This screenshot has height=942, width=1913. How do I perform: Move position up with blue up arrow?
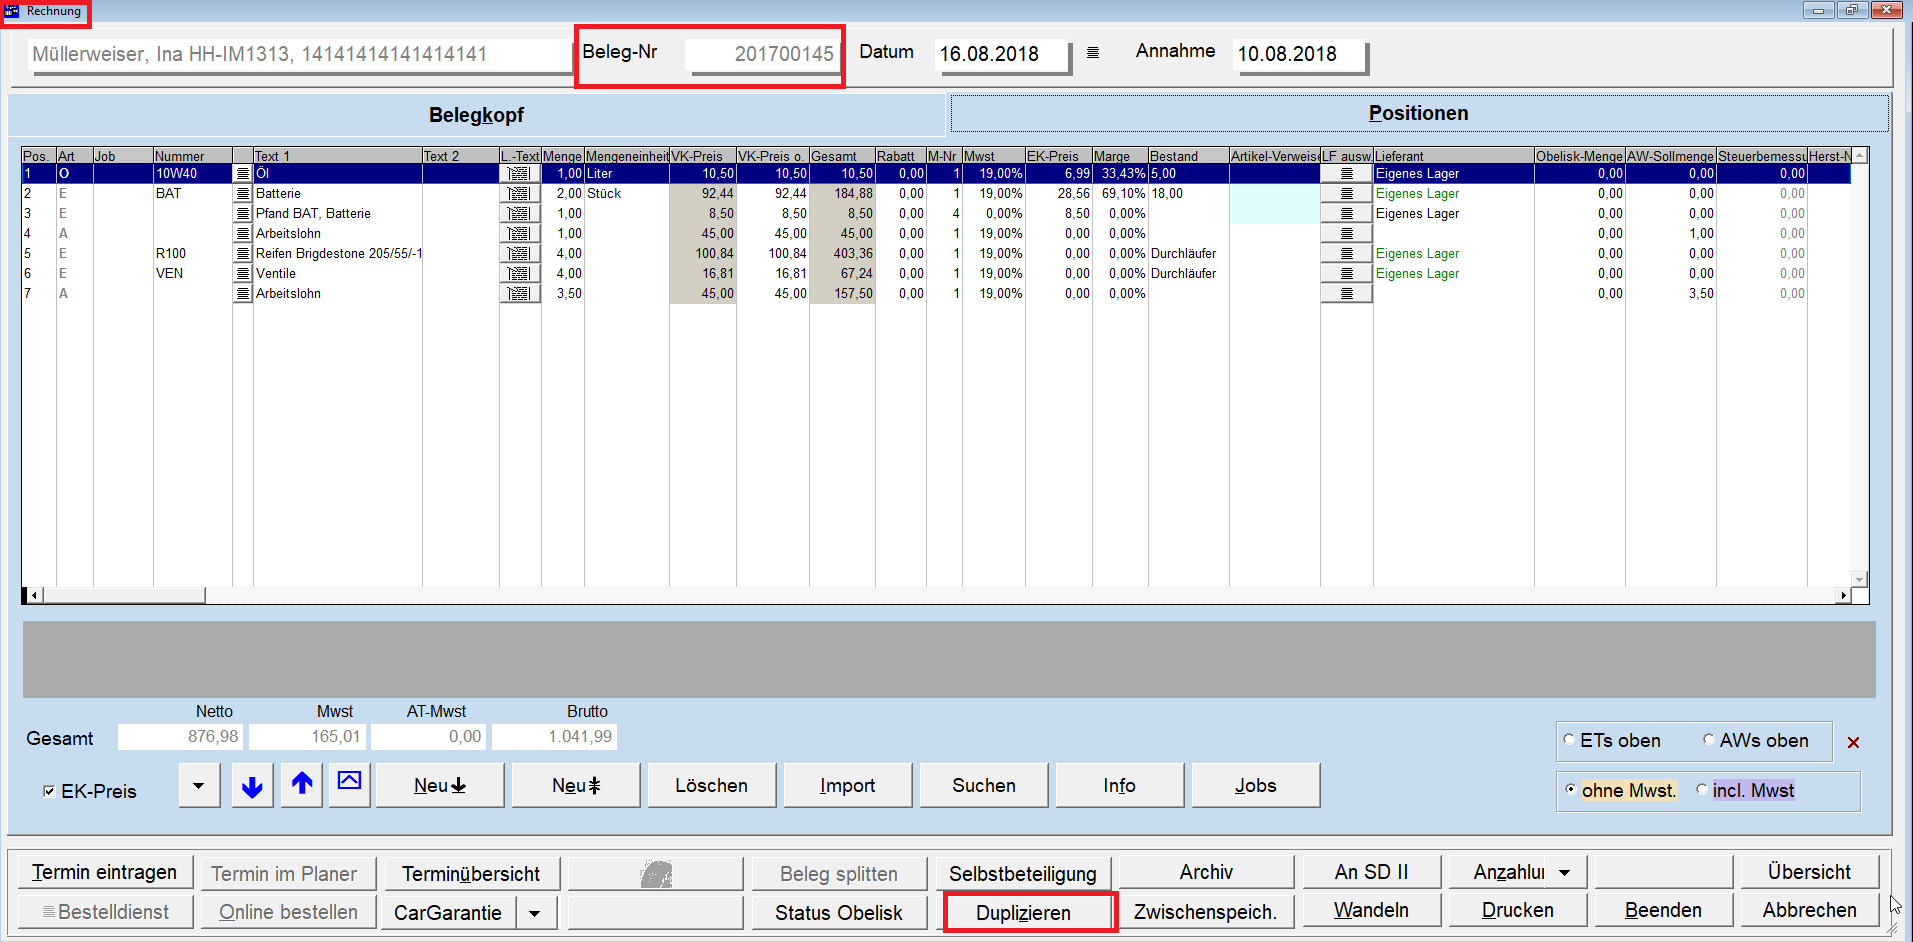tap(302, 785)
